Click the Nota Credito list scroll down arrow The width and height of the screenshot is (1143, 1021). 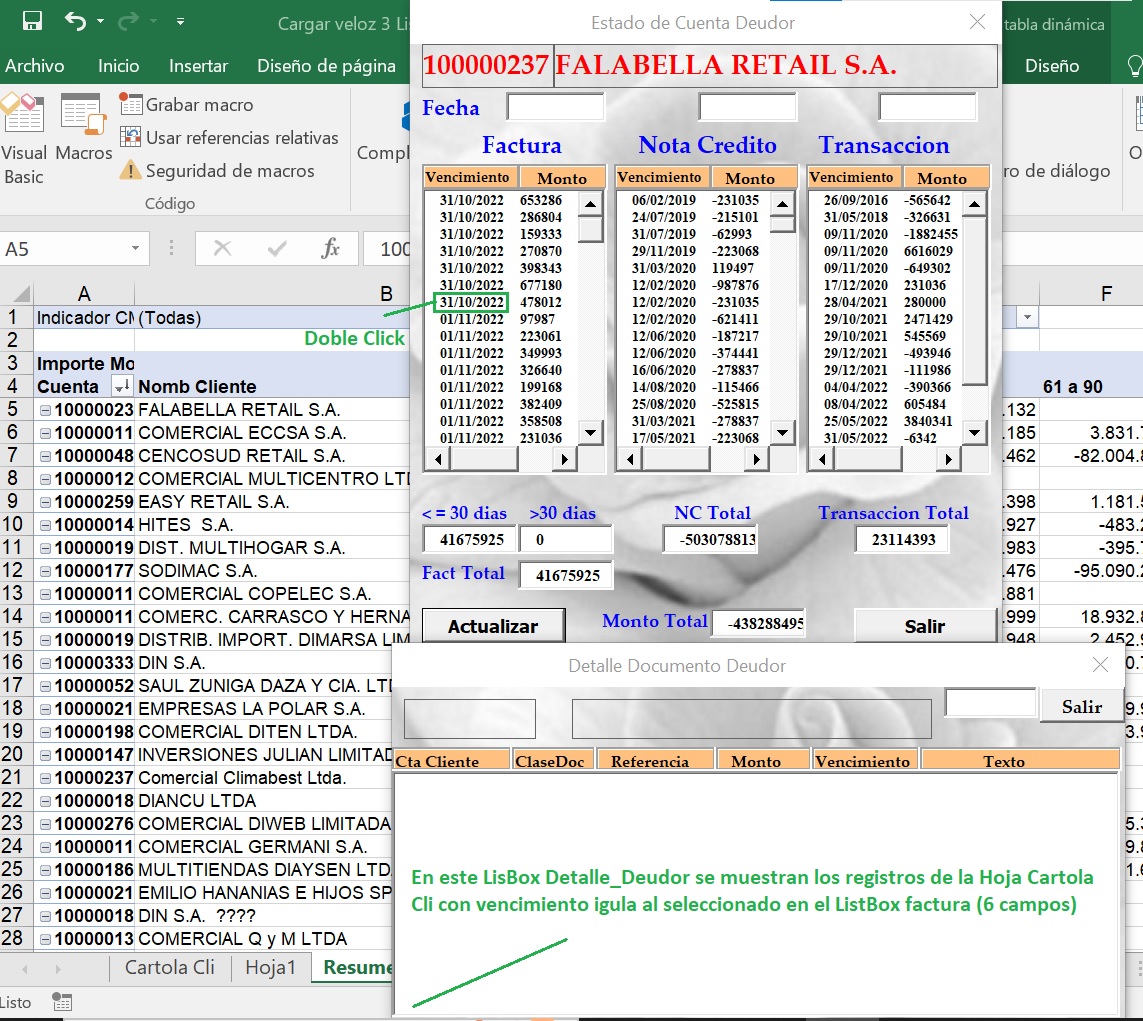pyautogui.click(x=782, y=433)
